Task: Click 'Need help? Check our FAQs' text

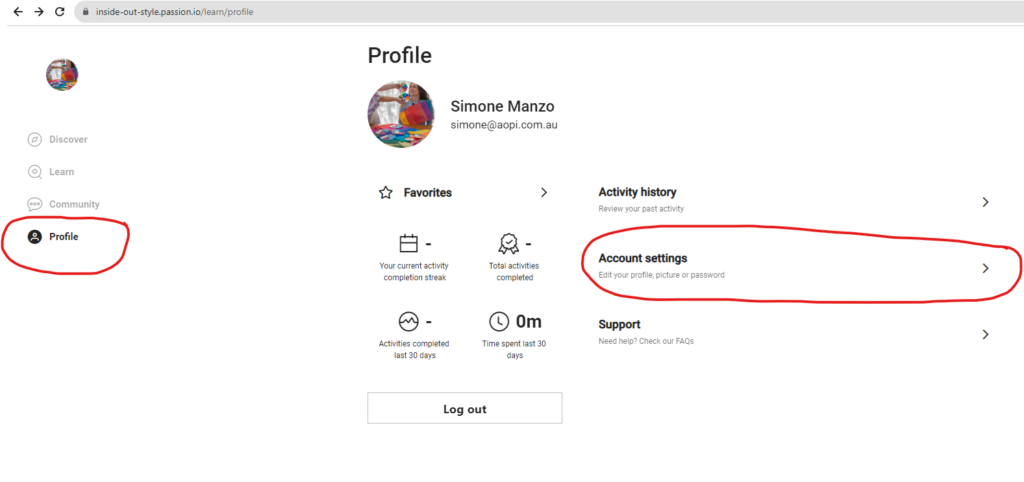Action: tap(646, 341)
